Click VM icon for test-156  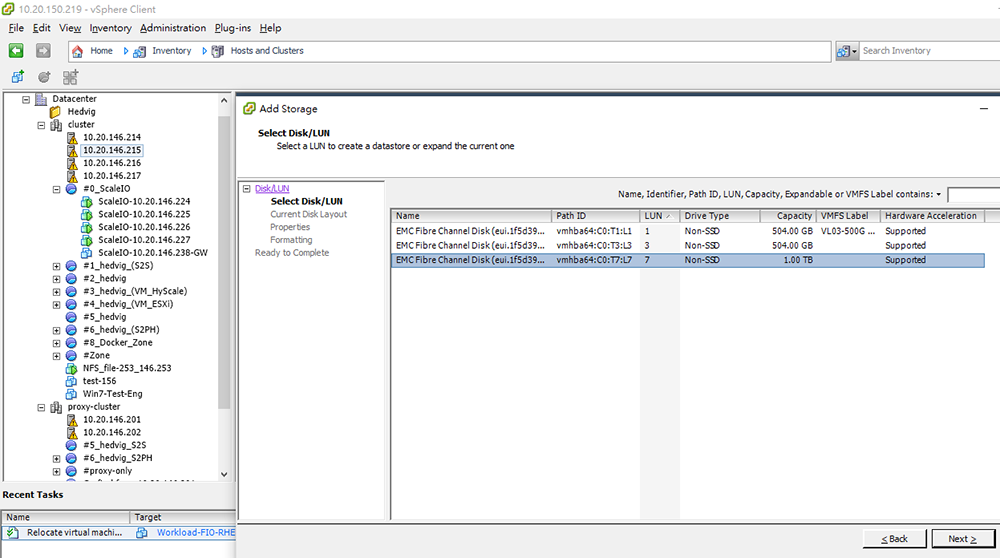click(71, 381)
